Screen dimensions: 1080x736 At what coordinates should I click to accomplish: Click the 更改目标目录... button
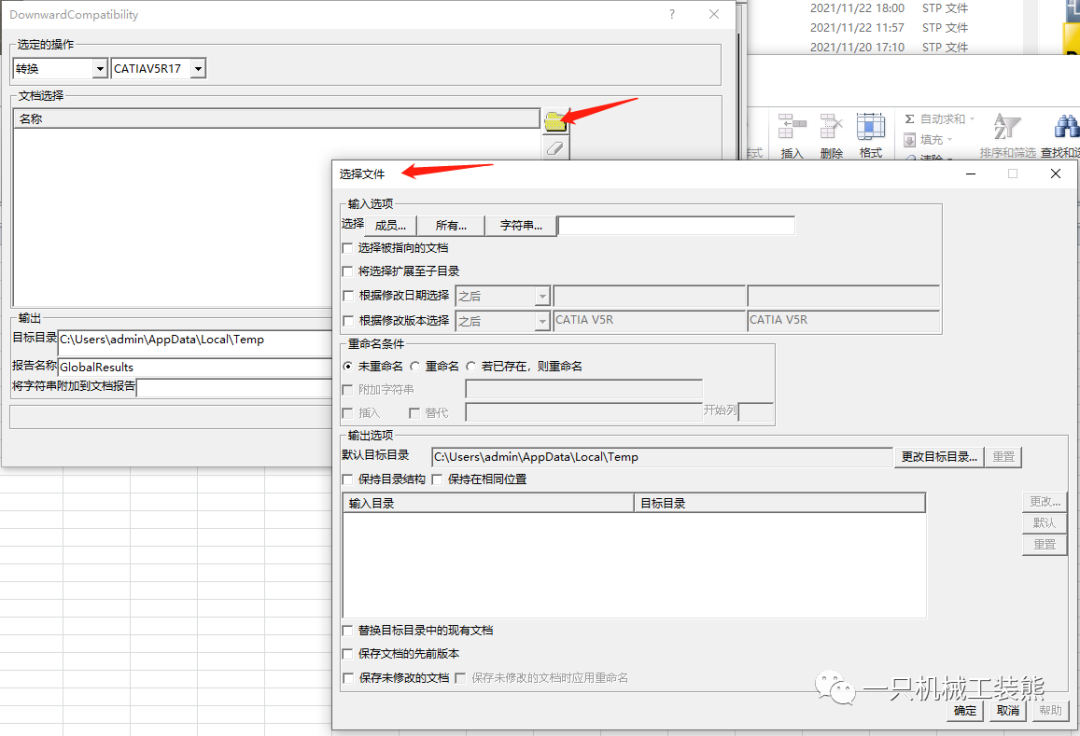click(939, 457)
